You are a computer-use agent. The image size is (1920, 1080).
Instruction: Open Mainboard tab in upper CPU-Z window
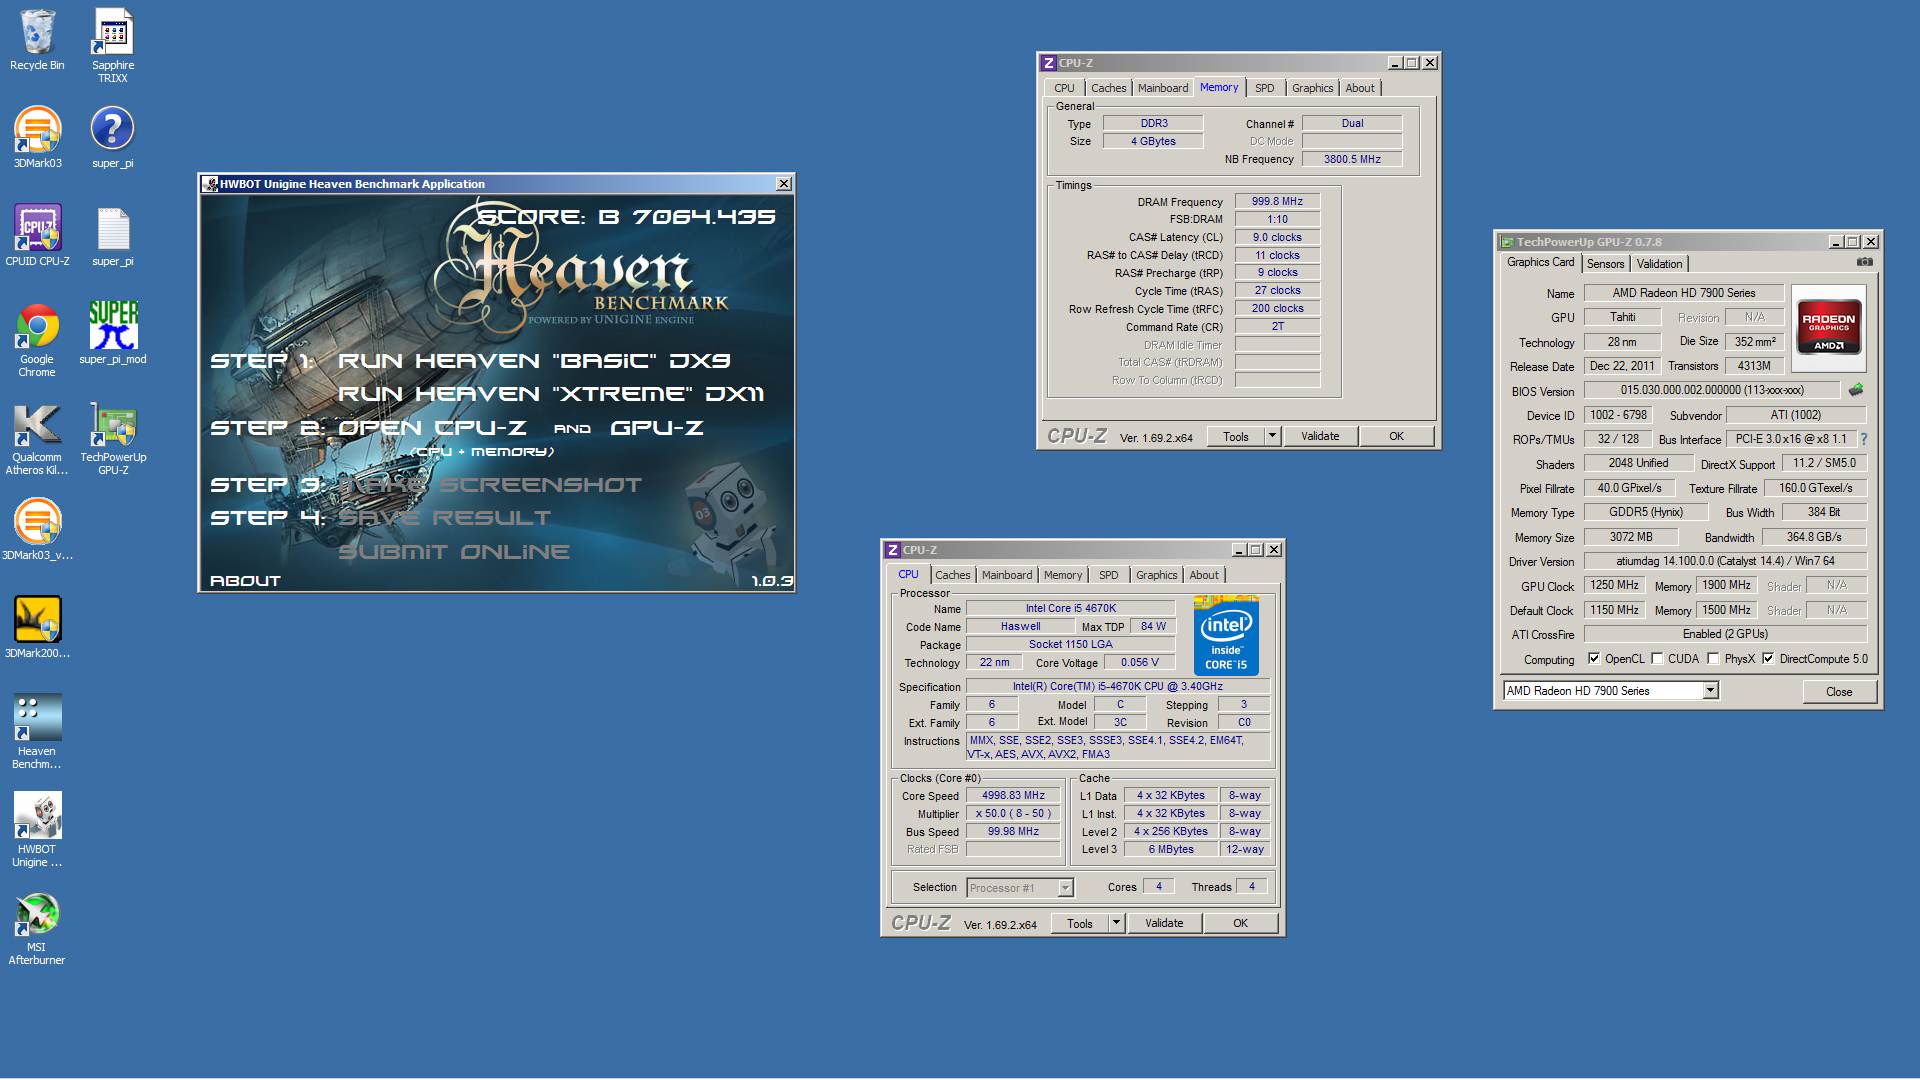coord(1163,88)
